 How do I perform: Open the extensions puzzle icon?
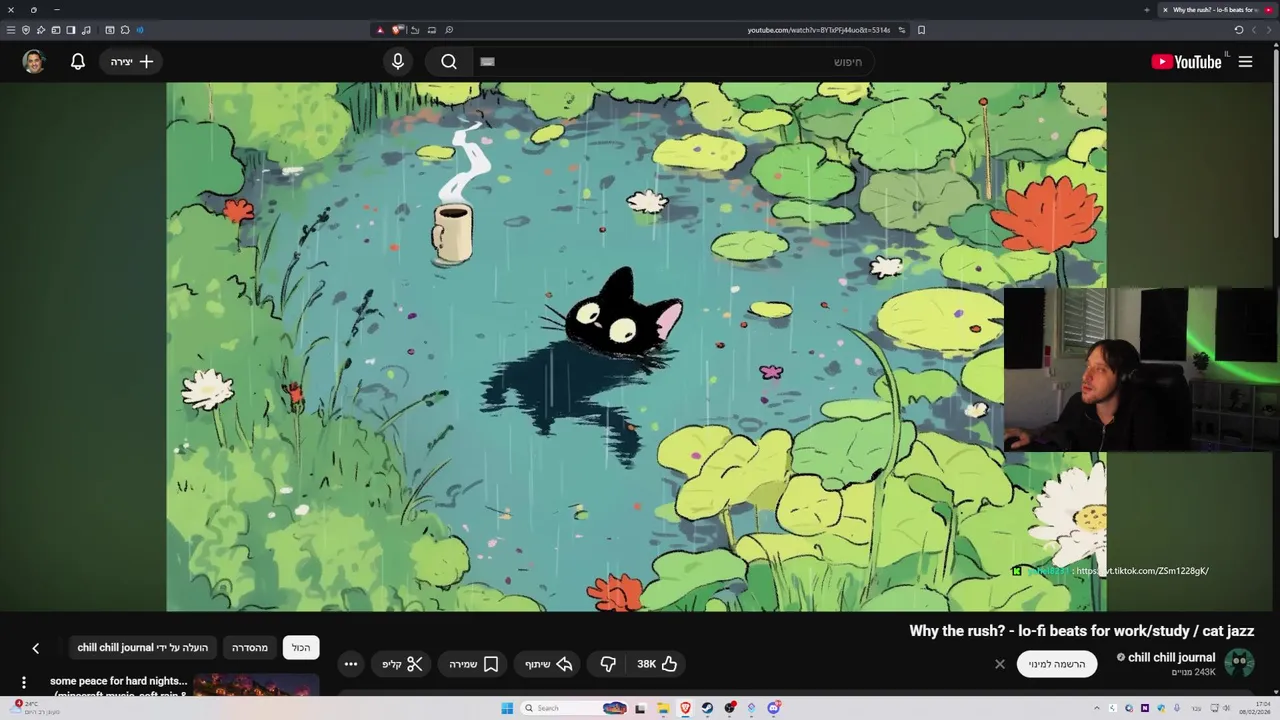click(125, 30)
